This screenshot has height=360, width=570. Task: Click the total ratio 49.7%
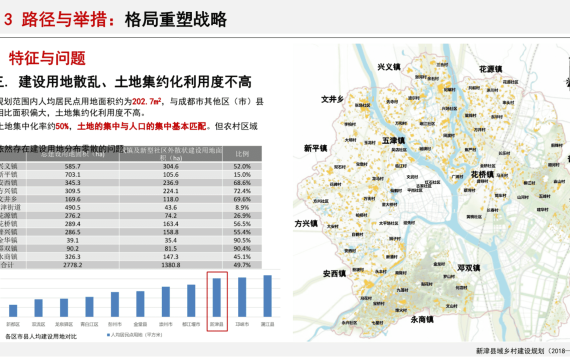[242, 265]
